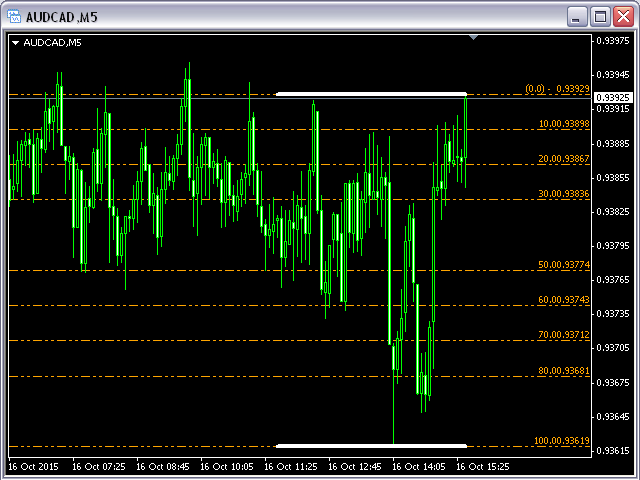Close the AUDCAD,M5 chart window

[x=623, y=16]
